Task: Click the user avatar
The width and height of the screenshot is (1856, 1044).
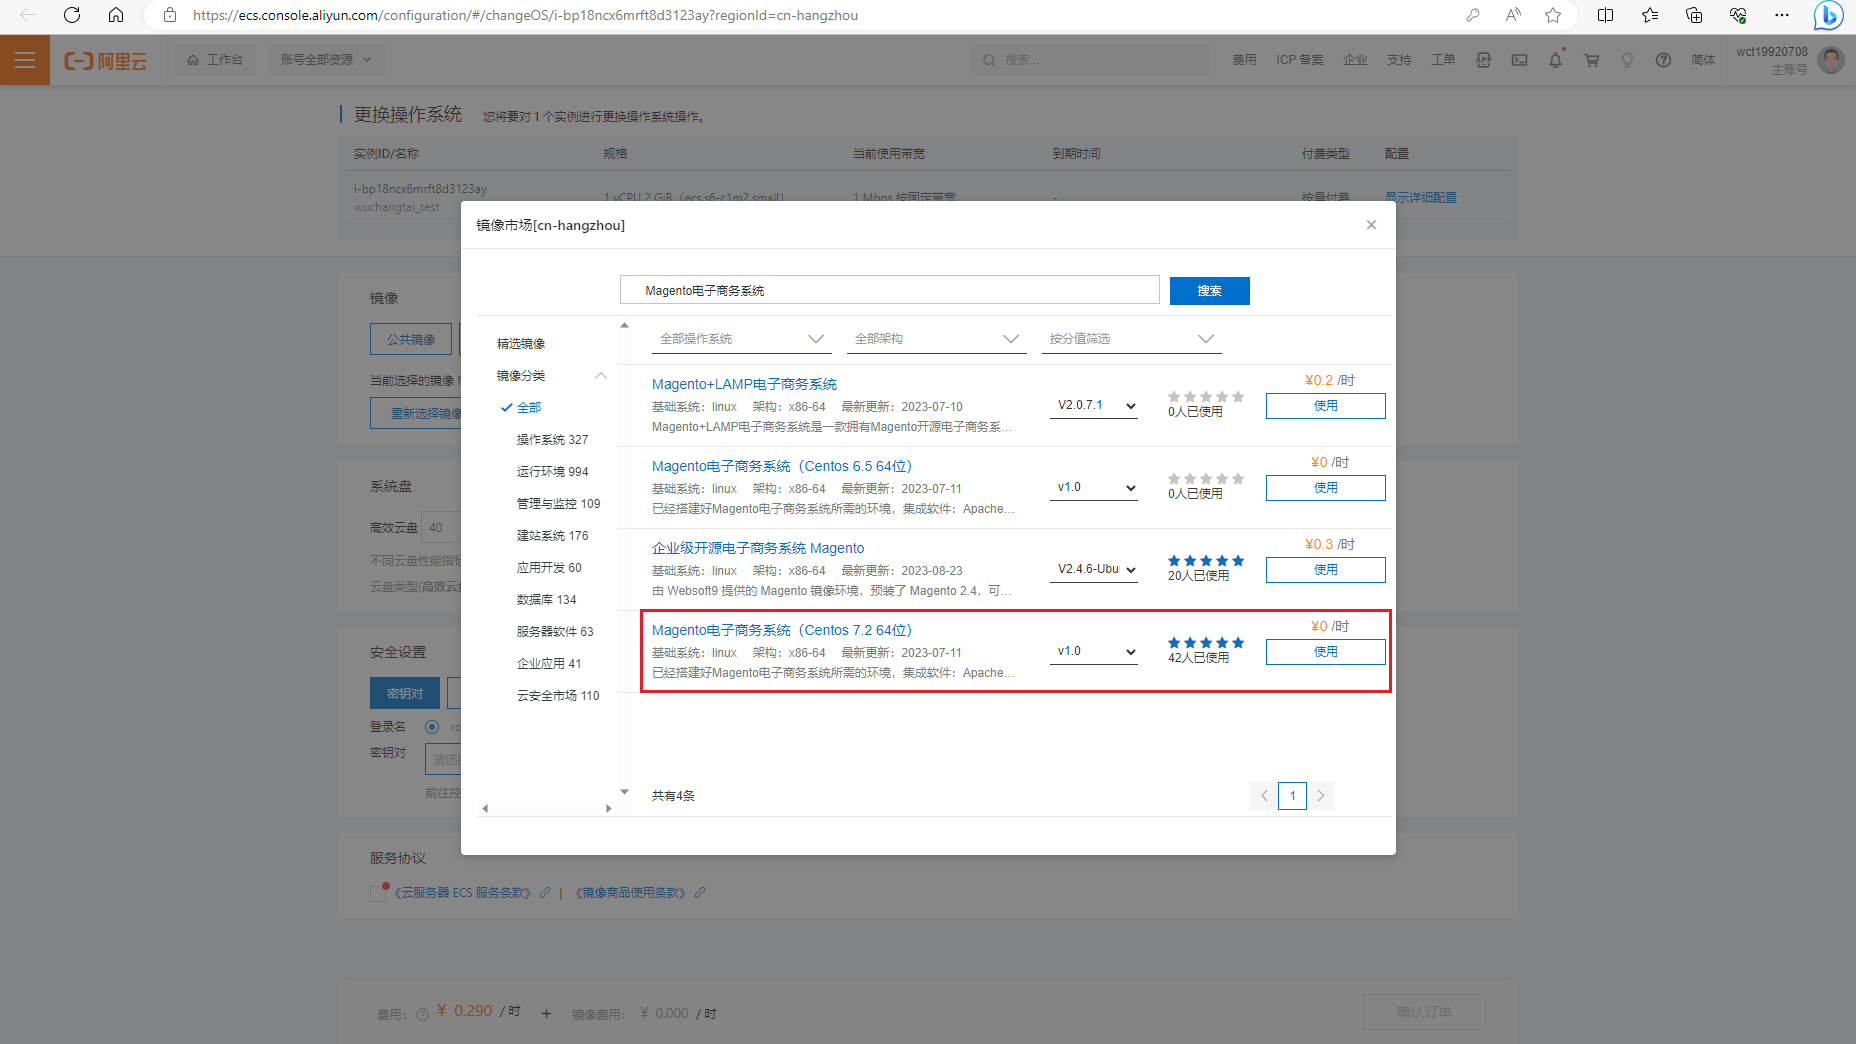Action: click(1831, 60)
